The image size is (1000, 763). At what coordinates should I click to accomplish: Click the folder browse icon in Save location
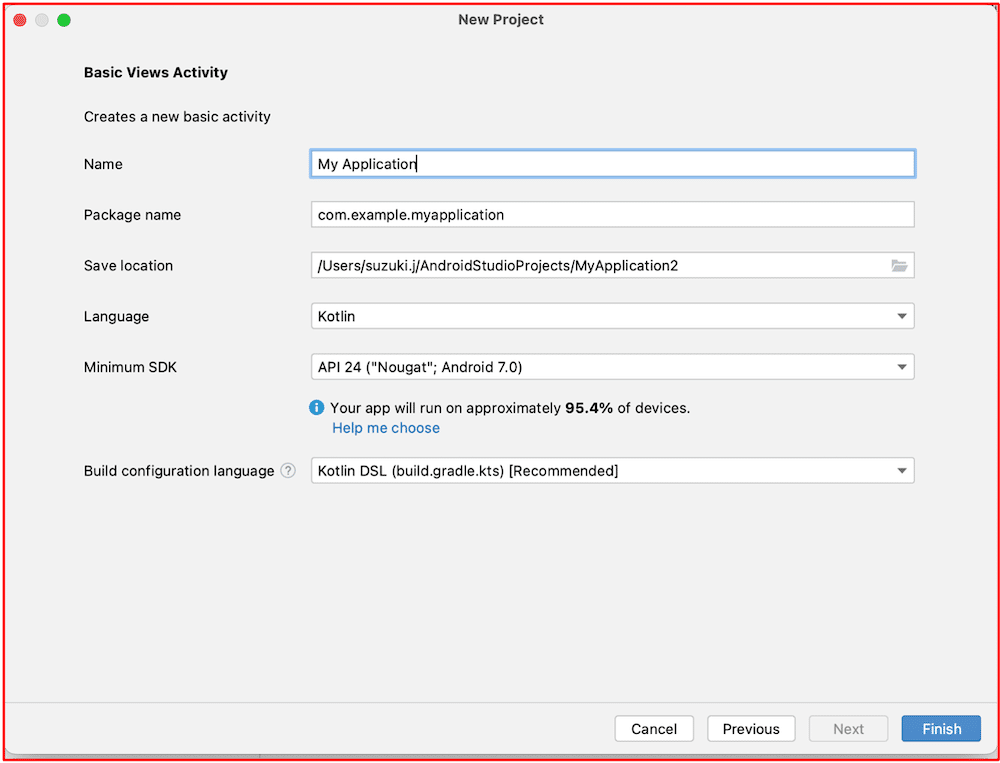(x=899, y=266)
